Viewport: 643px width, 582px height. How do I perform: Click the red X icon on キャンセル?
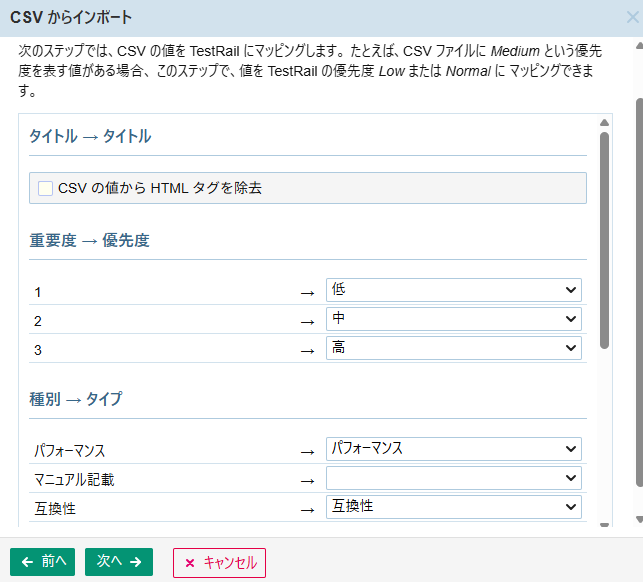(190, 562)
